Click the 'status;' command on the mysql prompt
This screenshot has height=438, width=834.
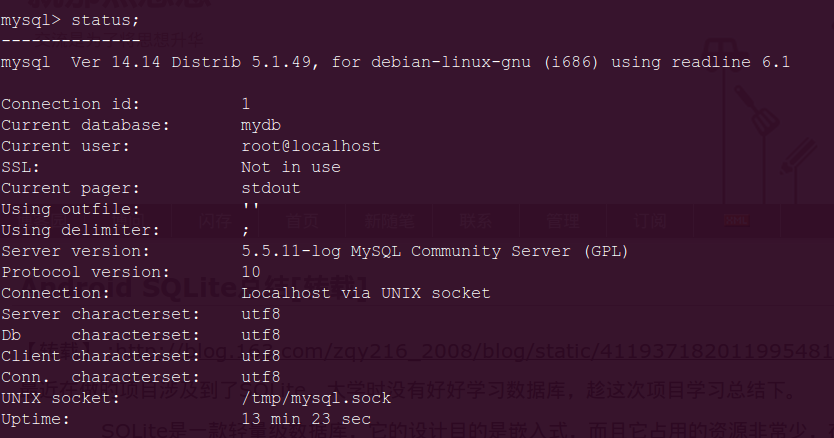coord(105,20)
